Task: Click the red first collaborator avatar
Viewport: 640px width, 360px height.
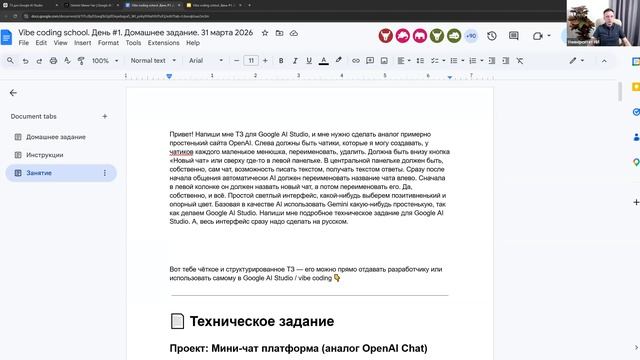Action: (385, 36)
